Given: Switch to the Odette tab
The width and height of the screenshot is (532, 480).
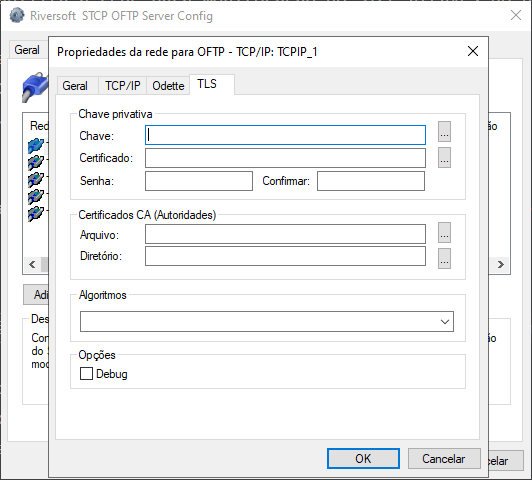Looking at the screenshot, I should pyautogui.click(x=168, y=85).
